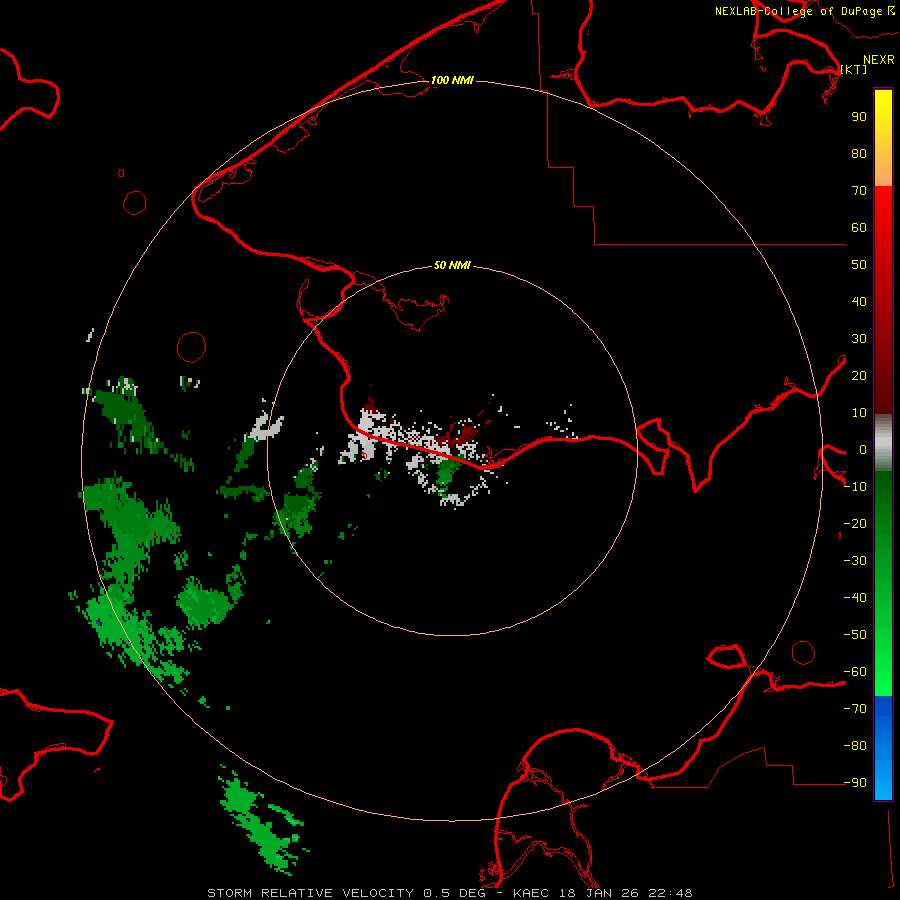900x900 pixels.
Task: Click the "-90" value on the velocity scale
Action: [855, 783]
